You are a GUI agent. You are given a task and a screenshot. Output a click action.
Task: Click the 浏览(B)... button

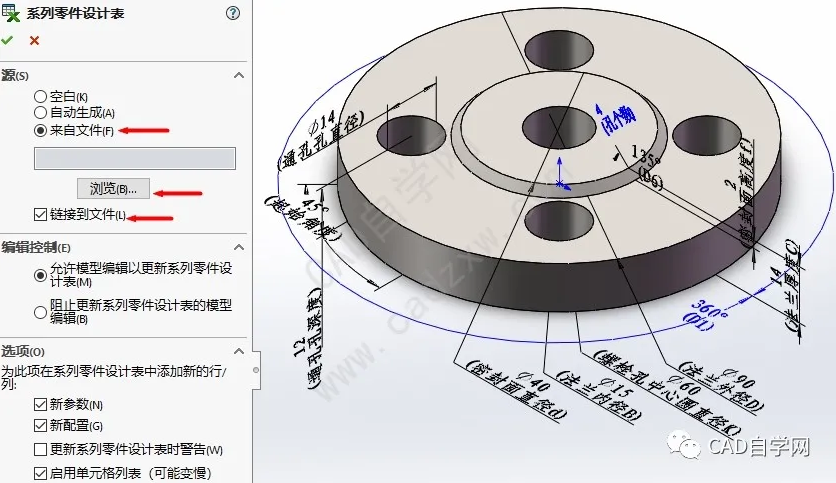tap(113, 189)
